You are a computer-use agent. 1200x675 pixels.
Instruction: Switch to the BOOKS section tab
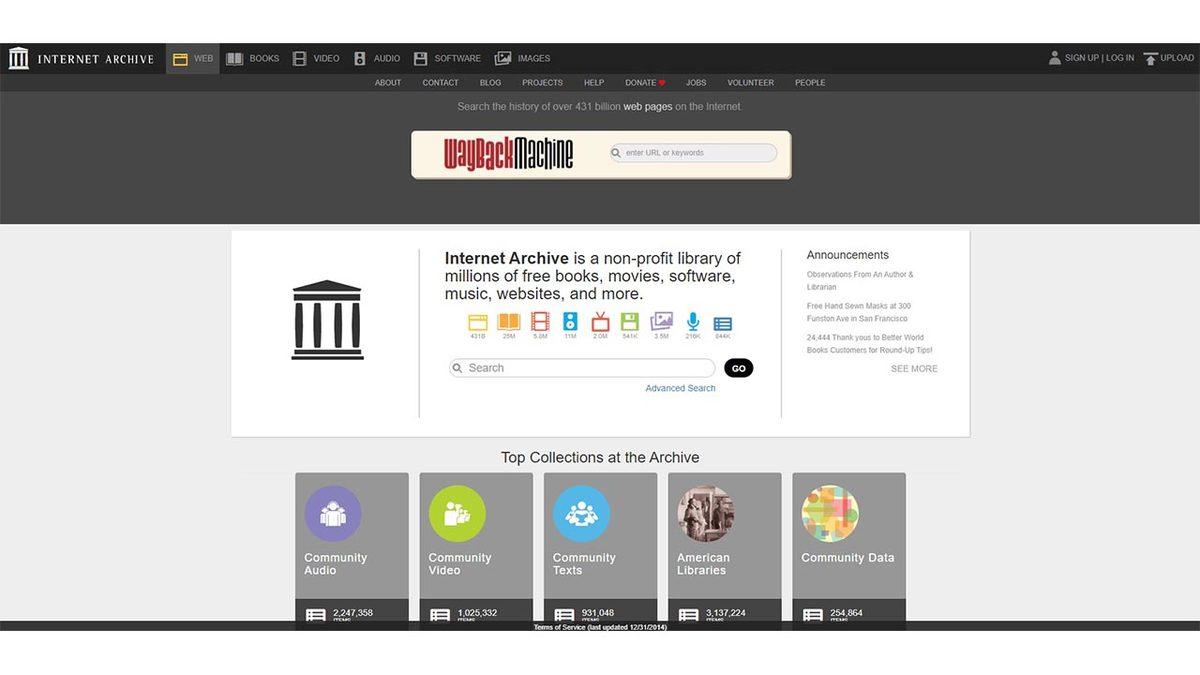pyautogui.click(x=251, y=58)
